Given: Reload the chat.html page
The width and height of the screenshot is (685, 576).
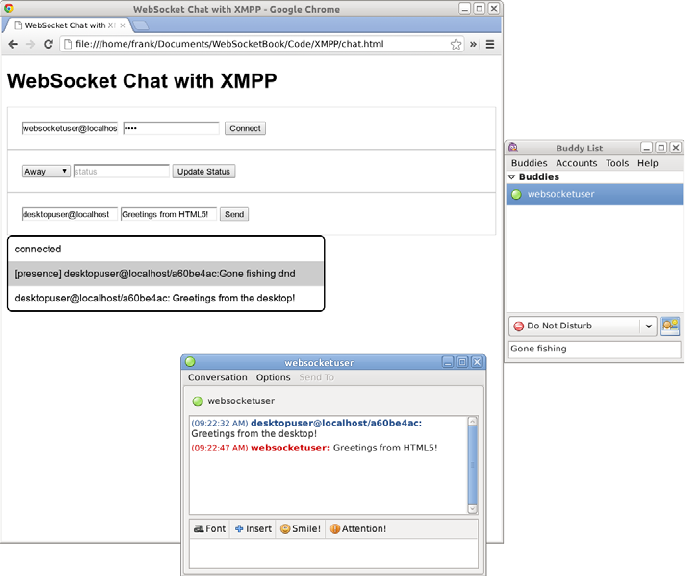Looking at the screenshot, I should (x=48, y=44).
